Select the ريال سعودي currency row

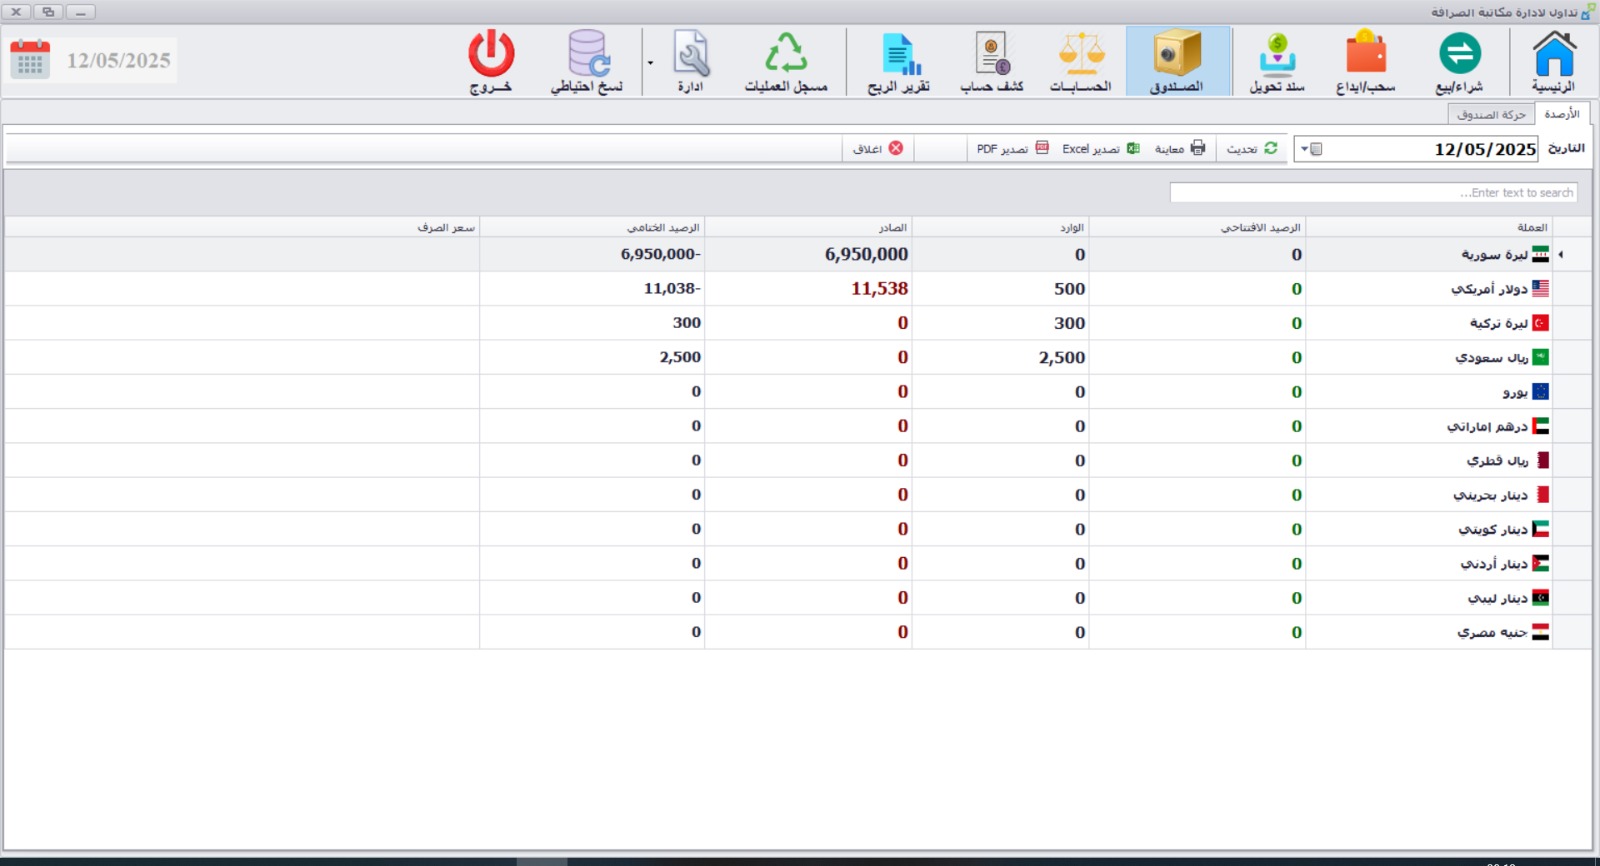798,357
